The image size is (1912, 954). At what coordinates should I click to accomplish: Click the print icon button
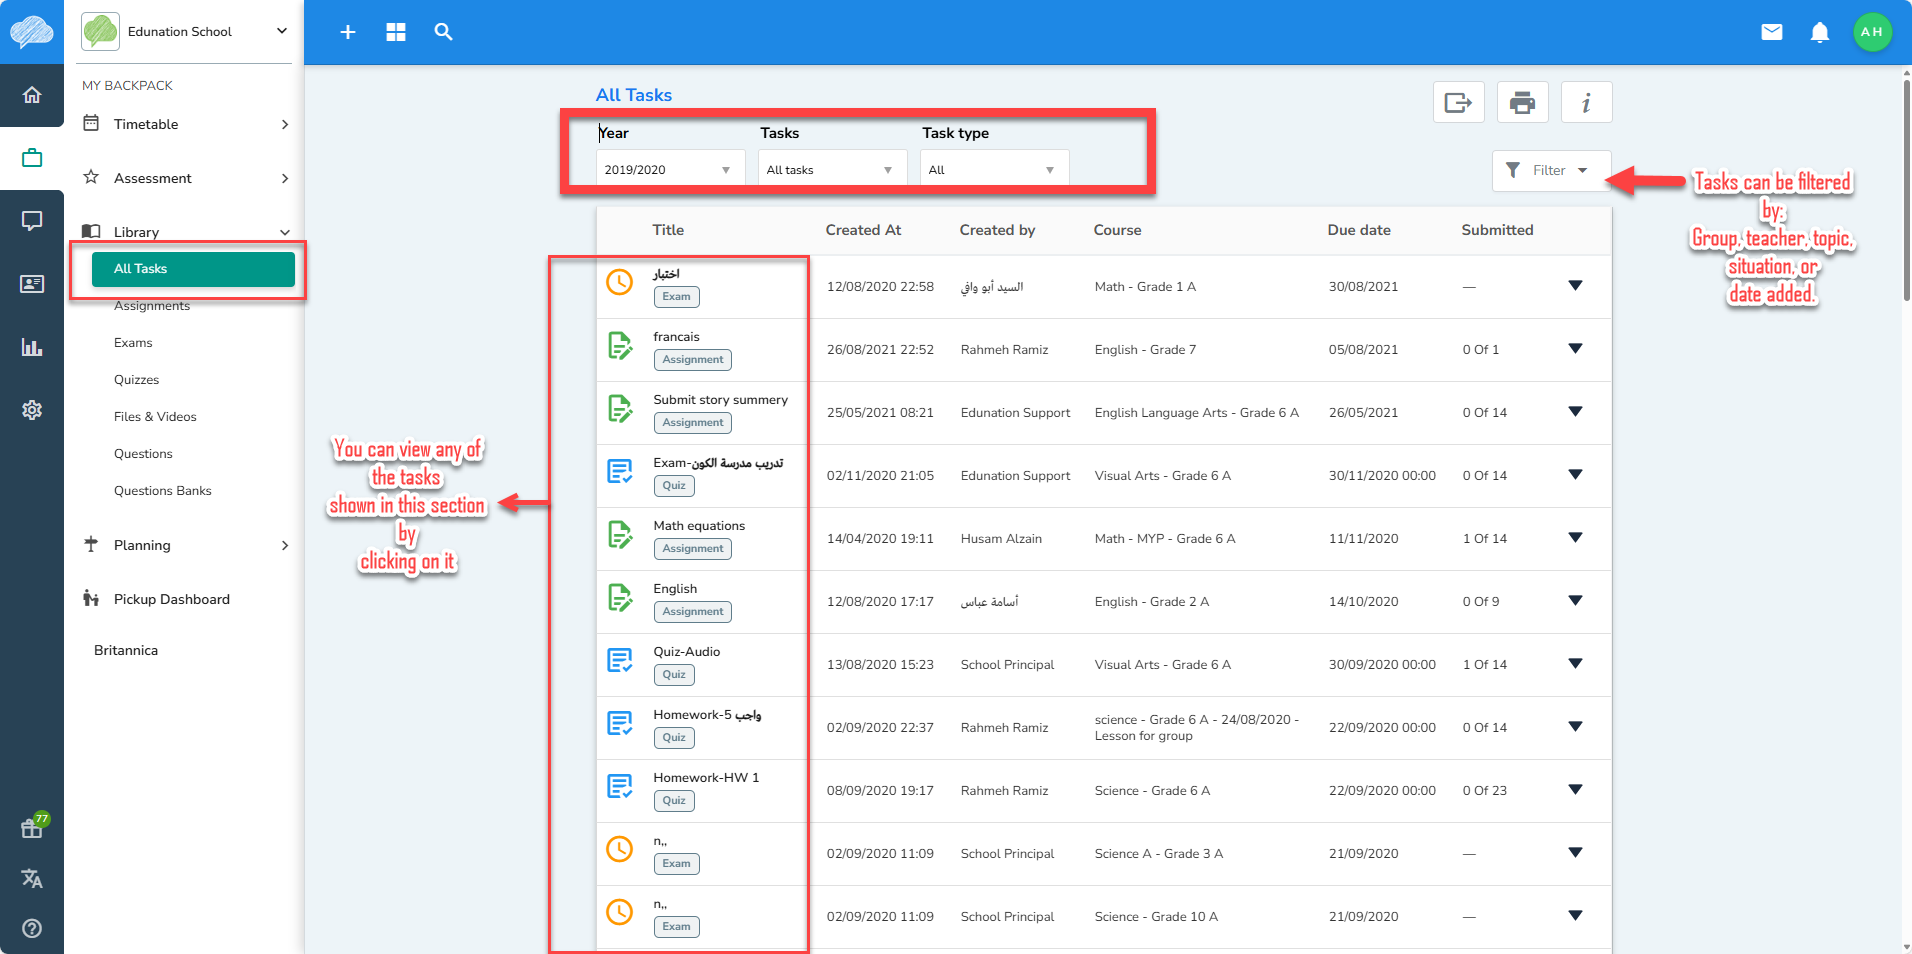click(x=1523, y=102)
